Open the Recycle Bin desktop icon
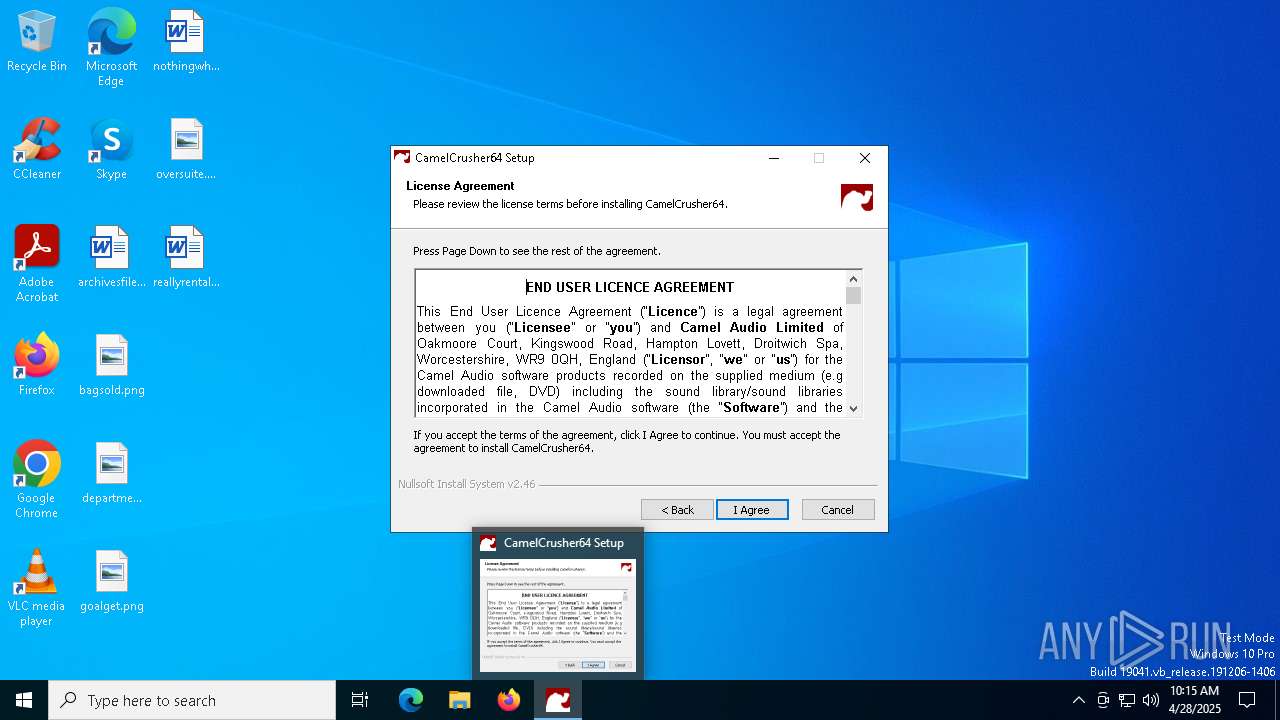Viewport: 1280px width, 720px height. (x=37, y=42)
